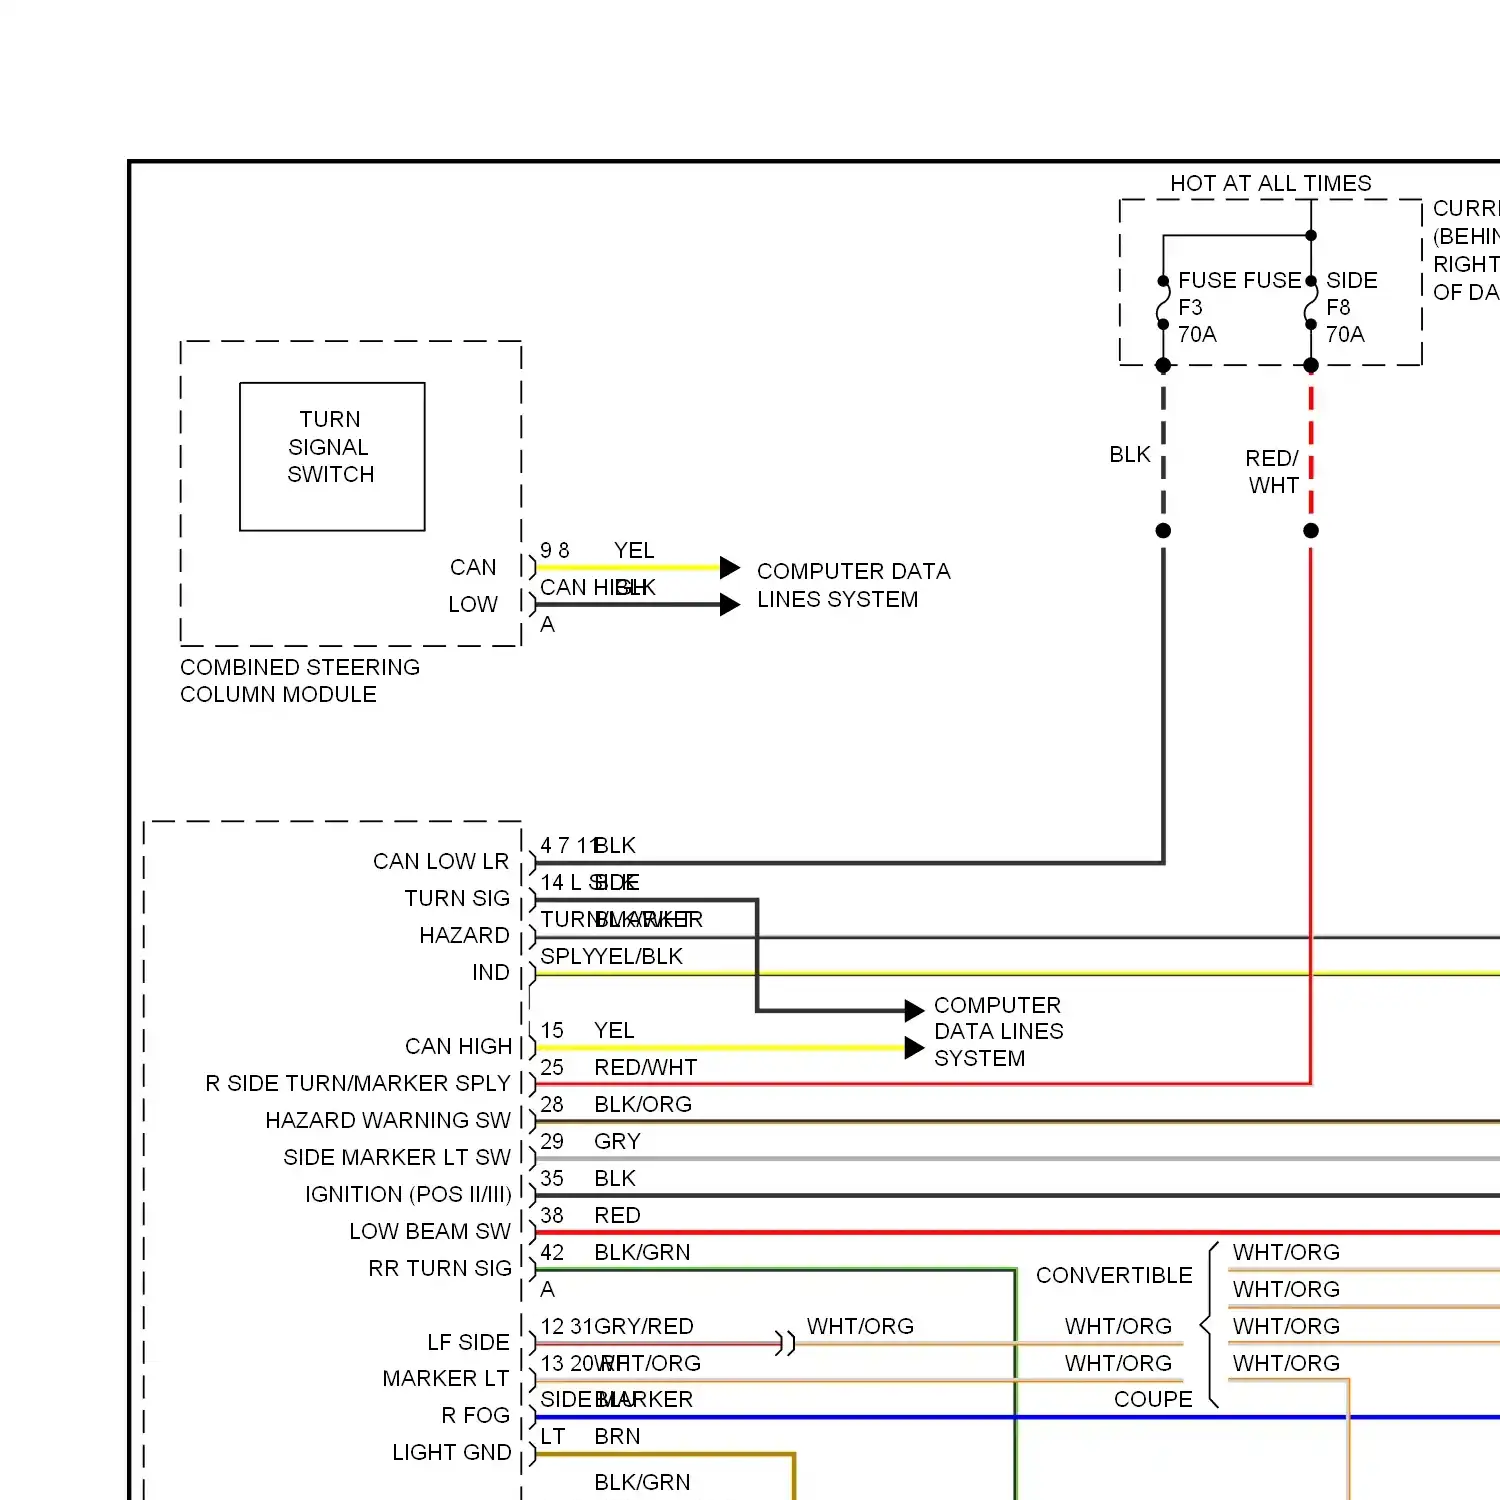Click the 29 GRY pin label
The height and width of the screenshot is (1500, 1500).
pos(590,1141)
